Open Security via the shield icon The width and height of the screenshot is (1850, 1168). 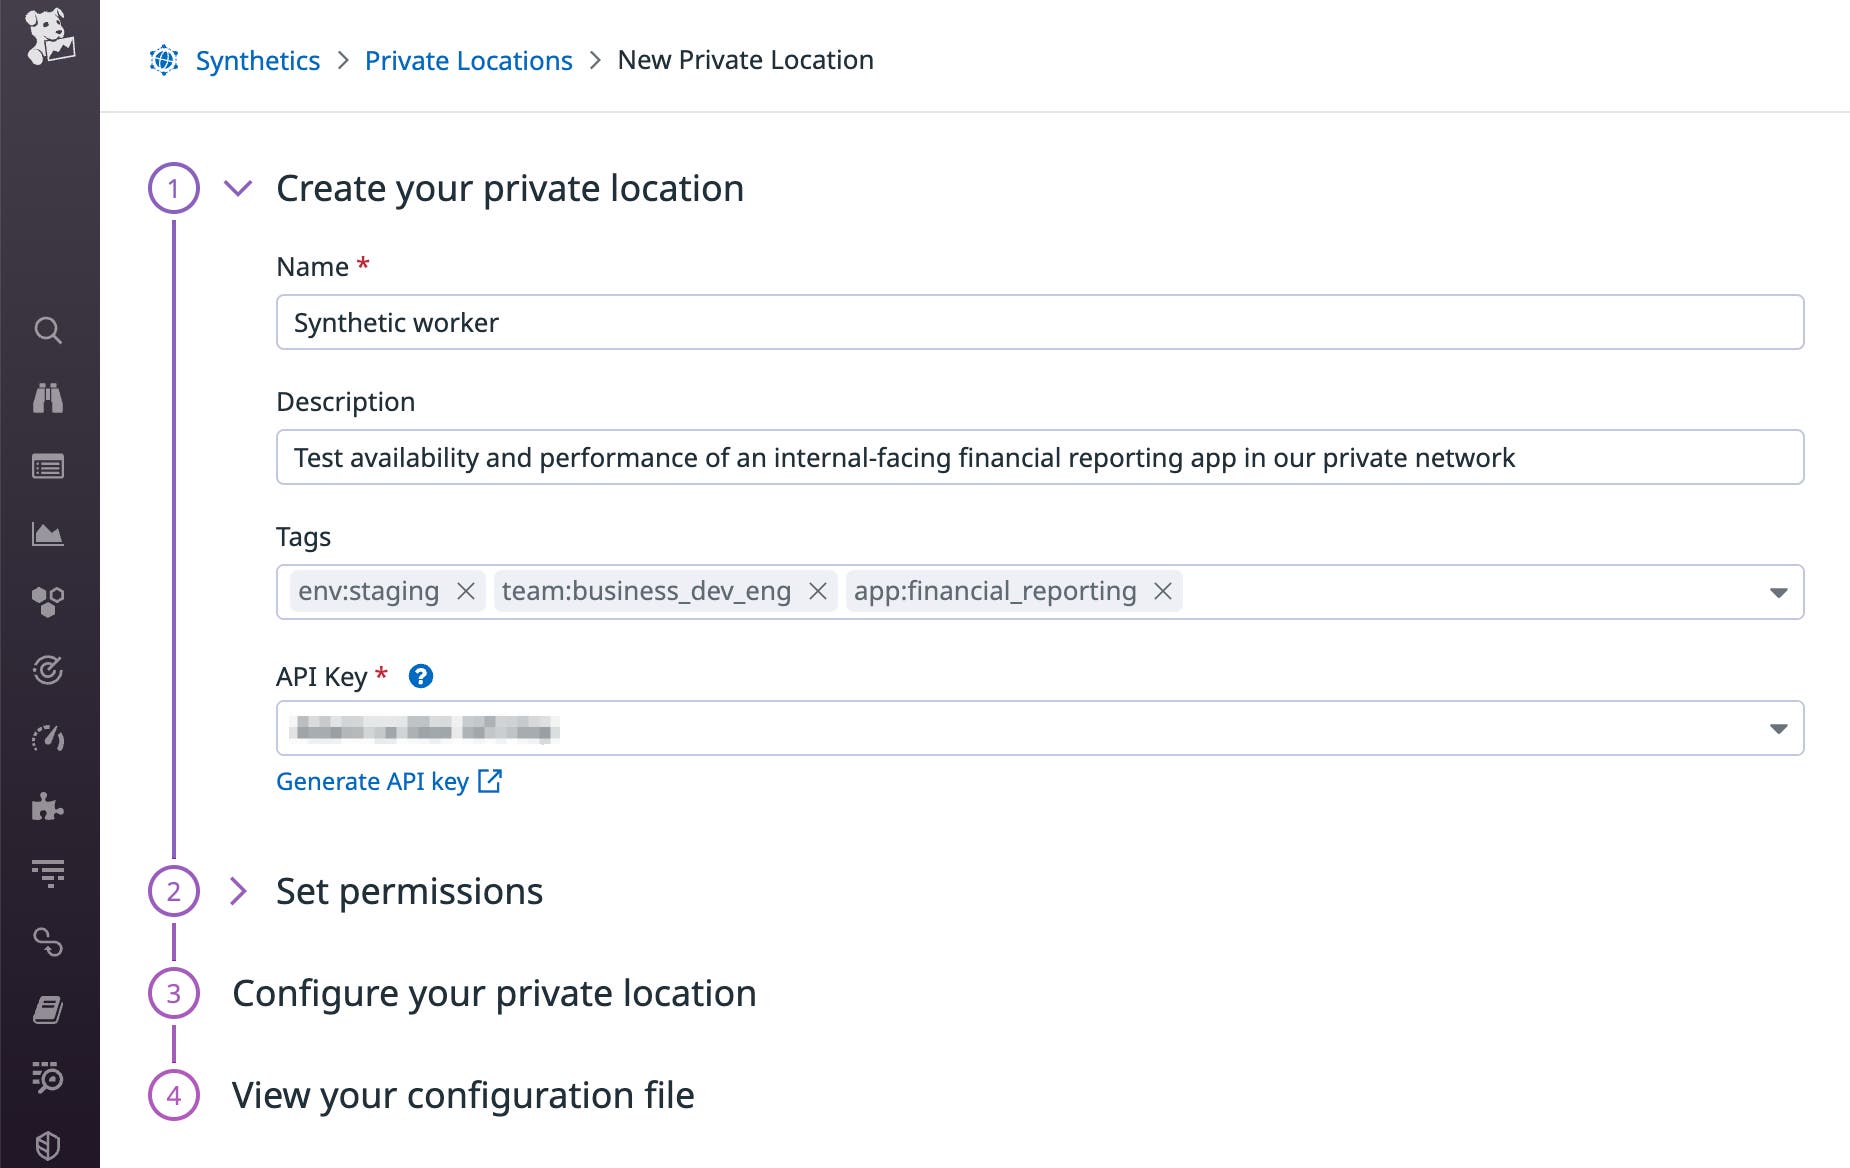click(x=49, y=1143)
